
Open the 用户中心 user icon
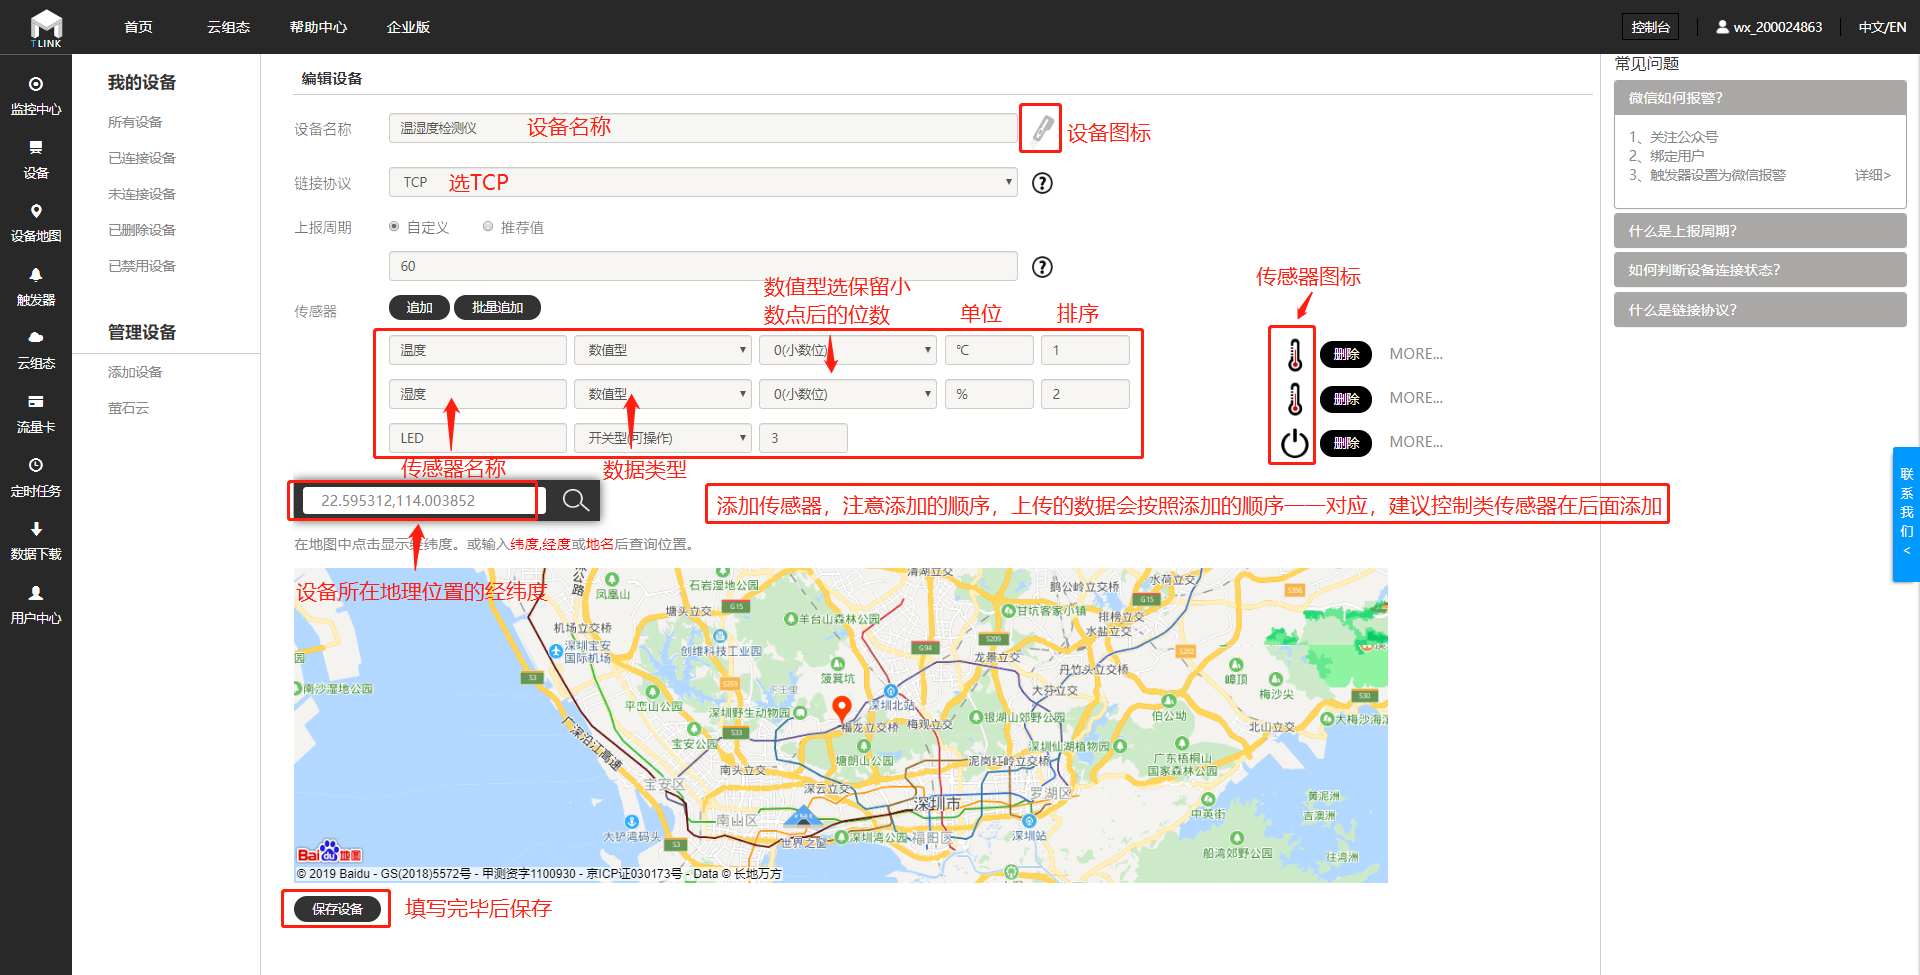[36, 593]
